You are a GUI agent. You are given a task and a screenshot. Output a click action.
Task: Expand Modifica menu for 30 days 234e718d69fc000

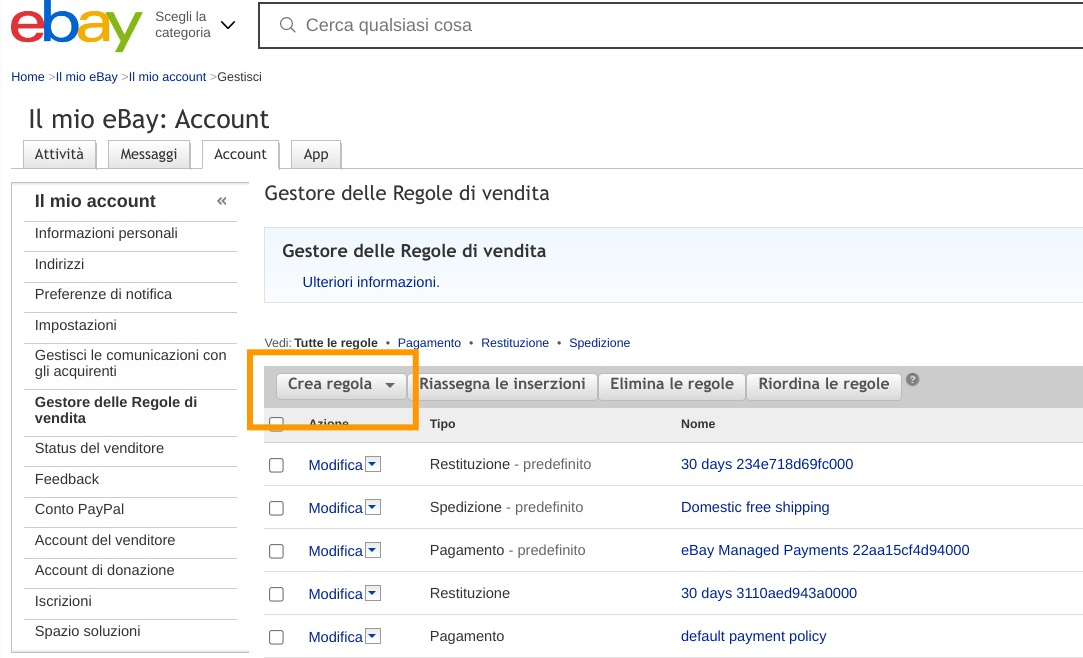point(373,464)
